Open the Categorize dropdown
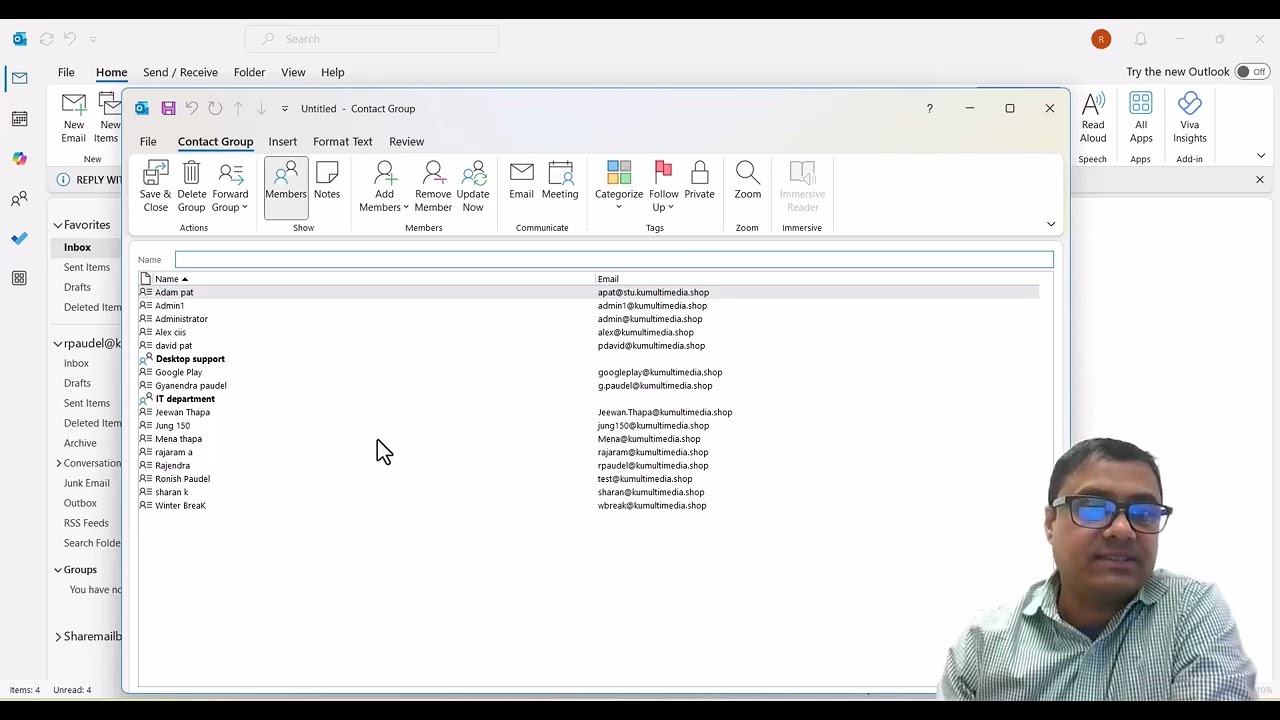Image resolution: width=1280 pixels, height=720 pixels. (x=619, y=187)
